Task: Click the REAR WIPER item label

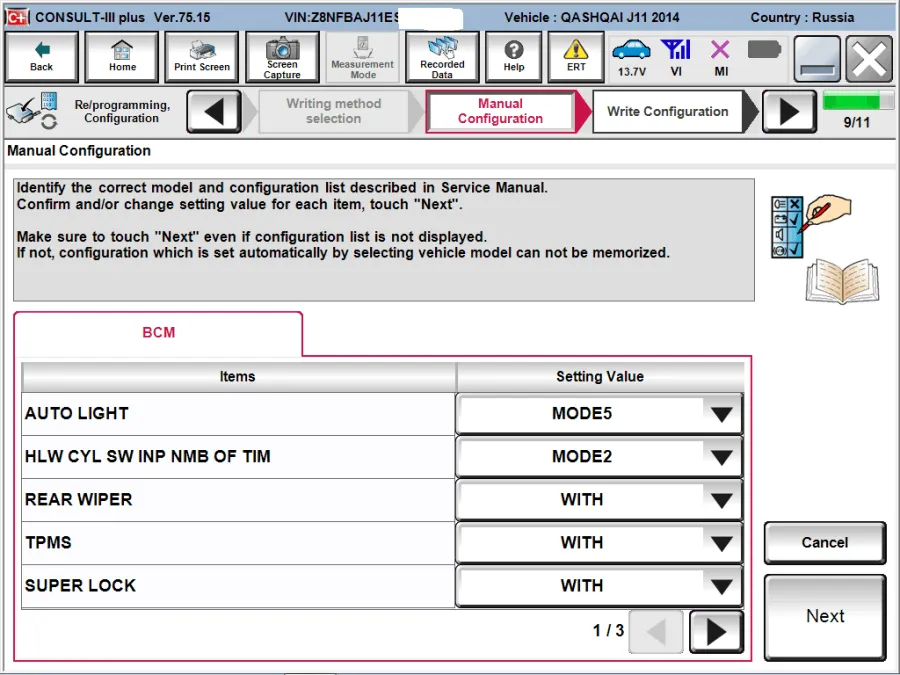Action: point(79,499)
